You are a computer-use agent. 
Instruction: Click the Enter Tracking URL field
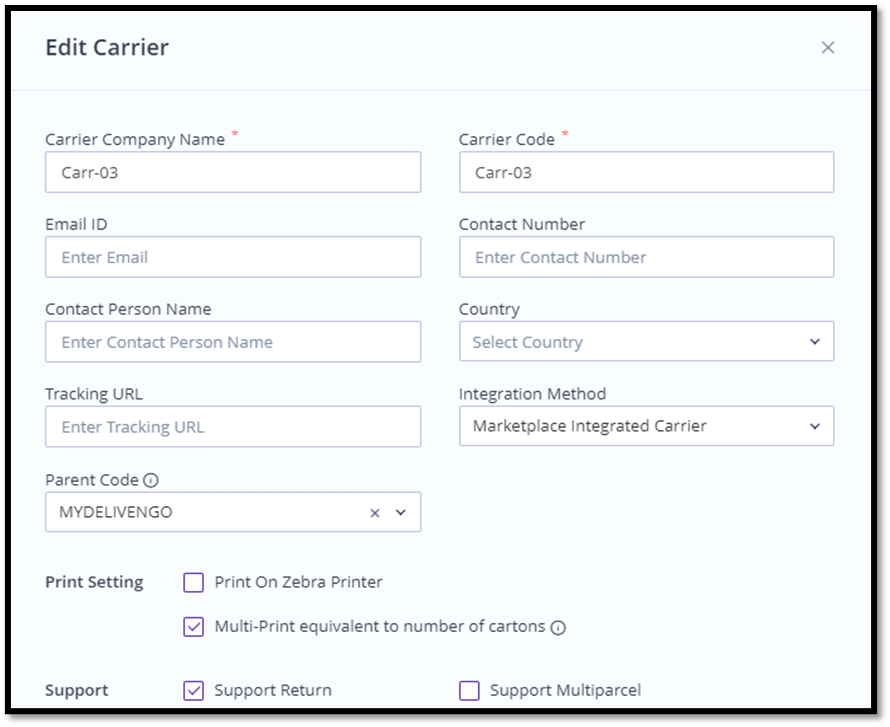pos(233,427)
